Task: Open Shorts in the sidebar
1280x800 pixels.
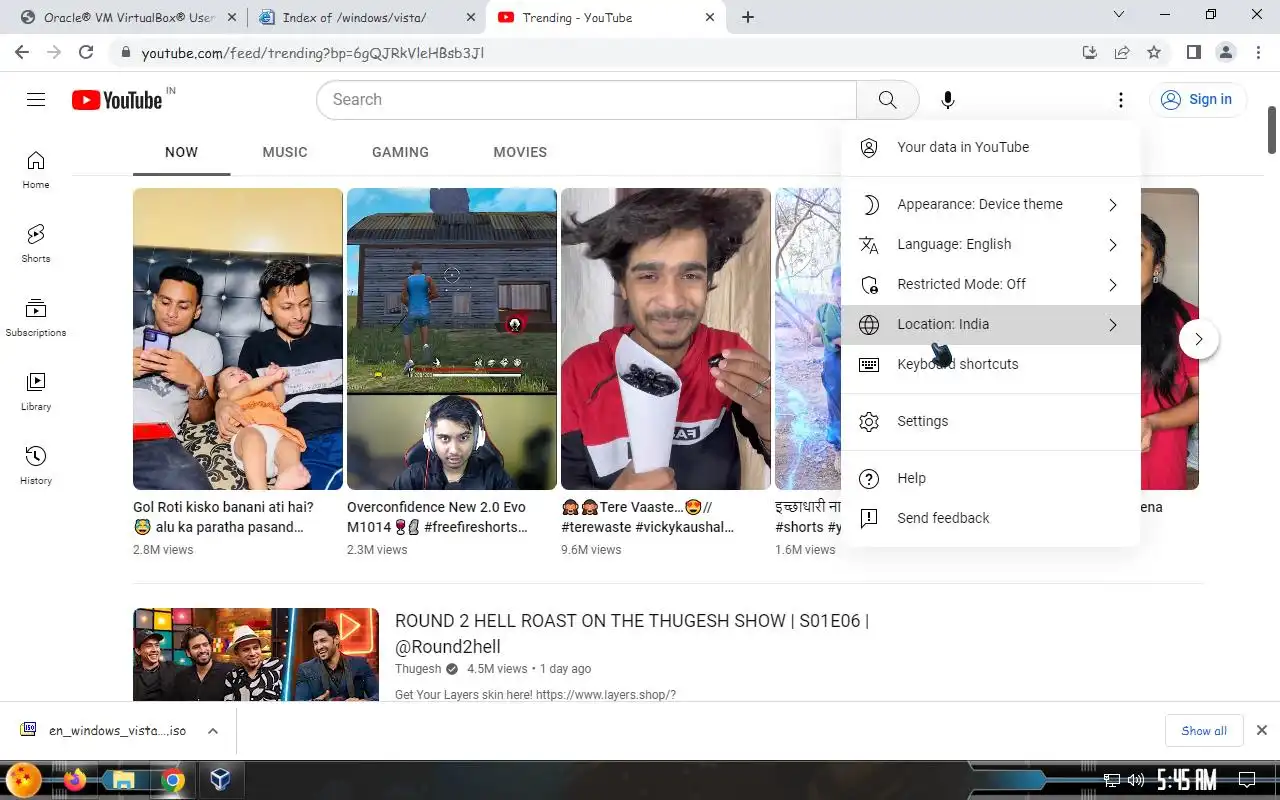Action: click(36, 243)
